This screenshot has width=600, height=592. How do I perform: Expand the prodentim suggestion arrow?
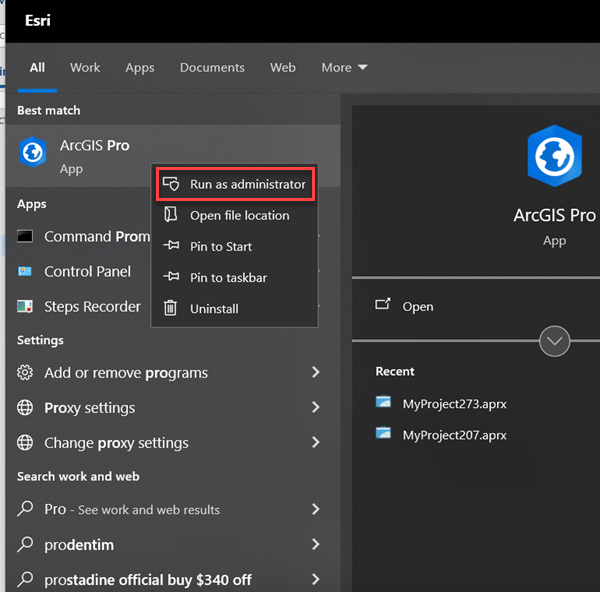(x=316, y=544)
